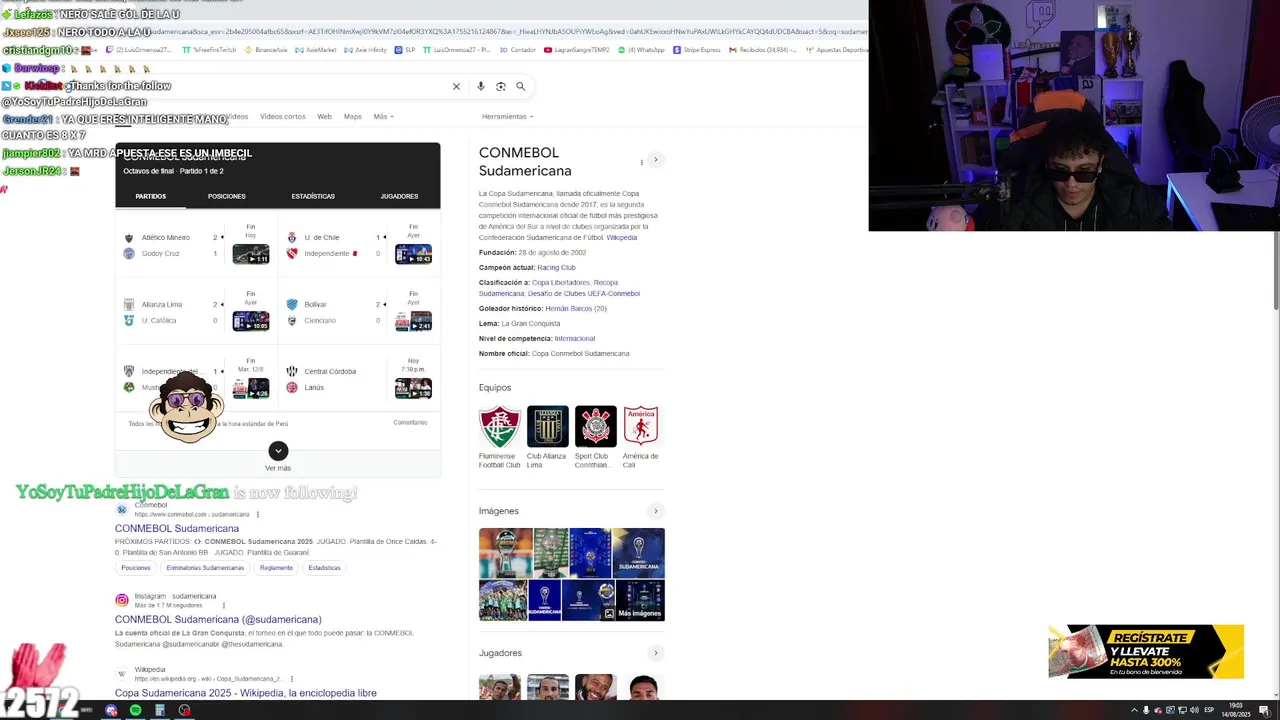Open the WhatsApp bookmark in bookmarks bar
1280x720 pixels.
pos(642,49)
